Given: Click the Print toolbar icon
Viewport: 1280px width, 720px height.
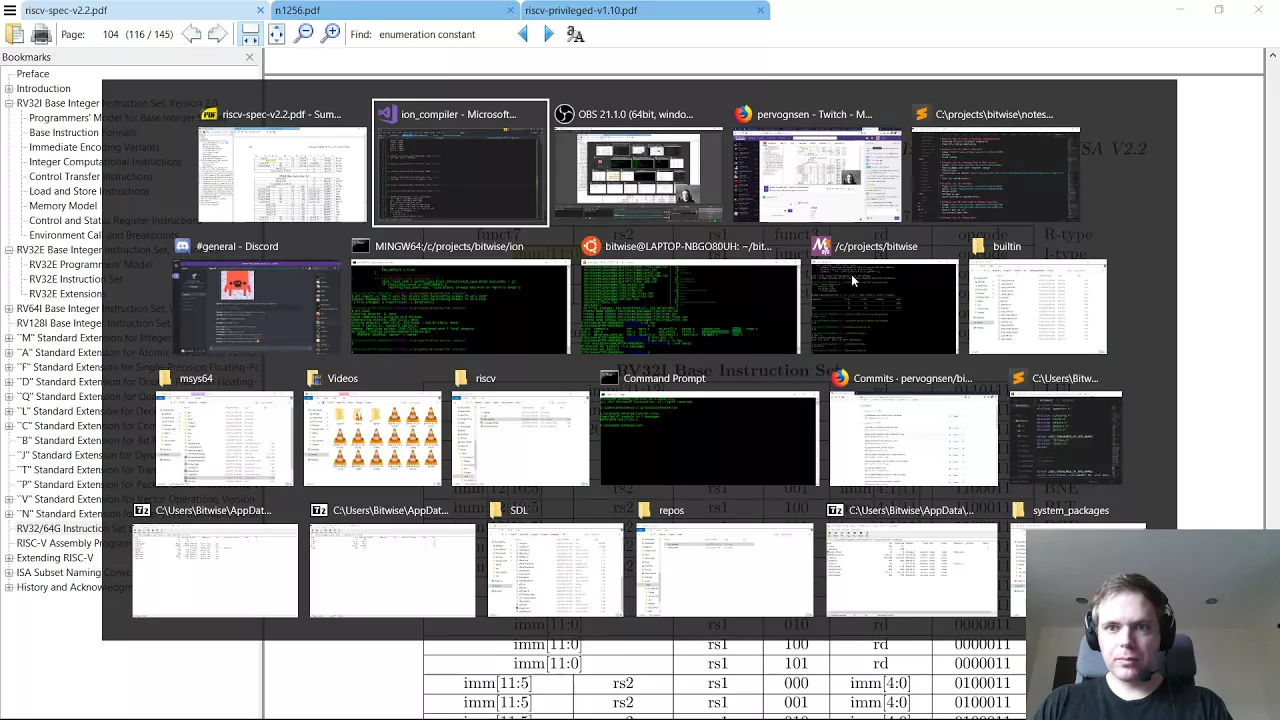Looking at the screenshot, I should point(41,34).
